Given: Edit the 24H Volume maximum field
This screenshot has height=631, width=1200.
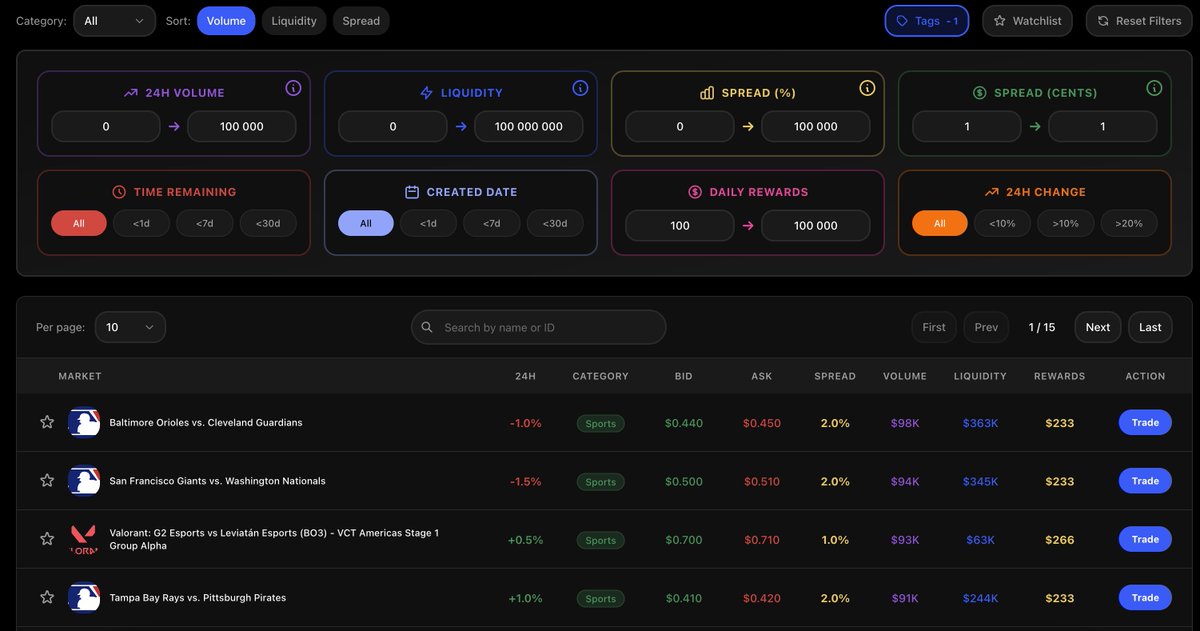Looking at the screenshot, I should [x=242, y=127].
